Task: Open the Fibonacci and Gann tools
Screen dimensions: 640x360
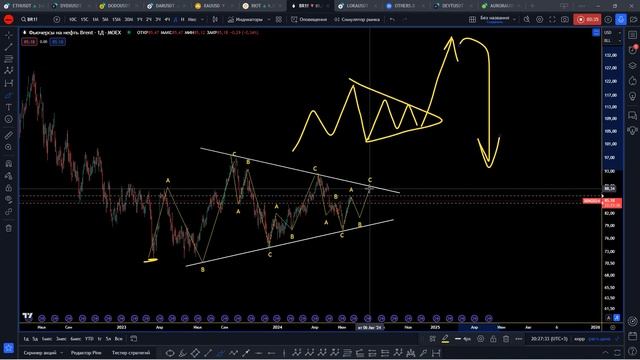Action: tap(9, 59)
